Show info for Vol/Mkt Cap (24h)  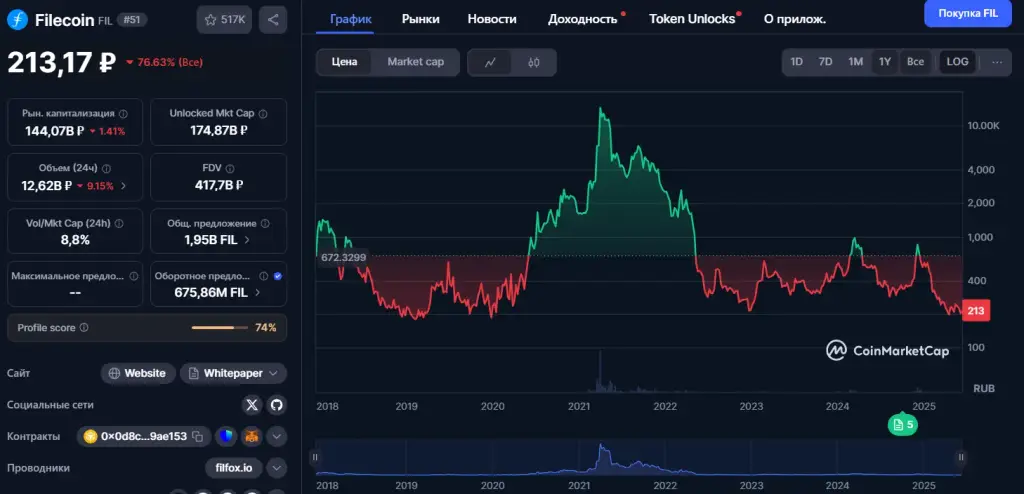(119, 223)
